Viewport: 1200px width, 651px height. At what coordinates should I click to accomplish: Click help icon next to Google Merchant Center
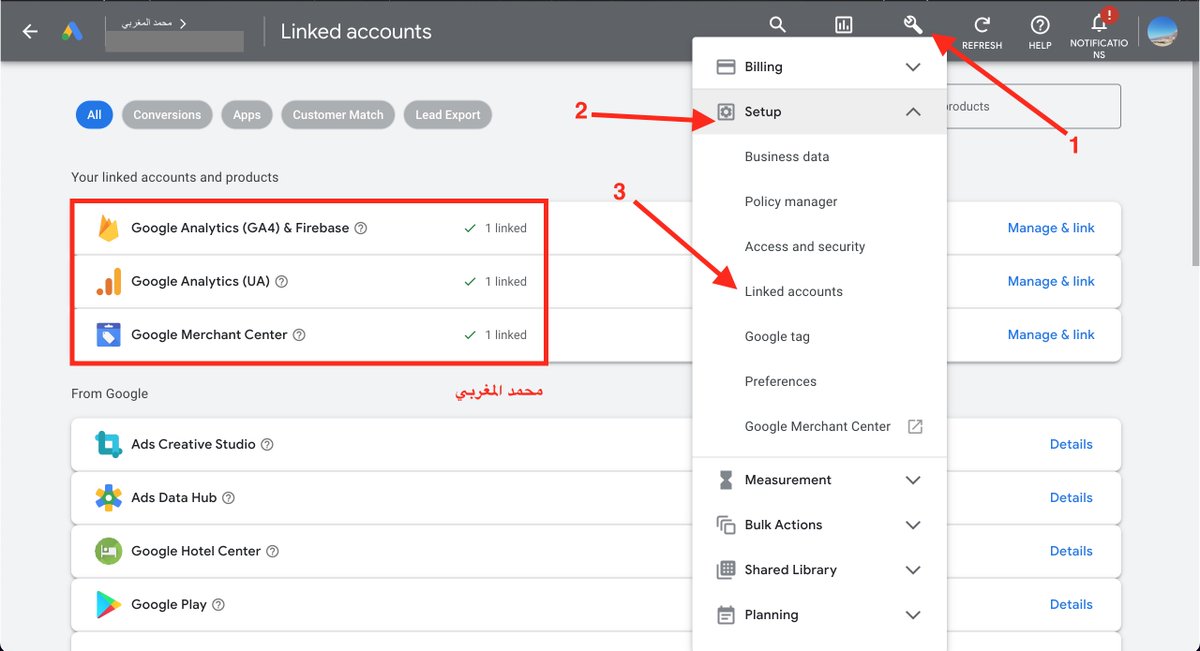pos(299,335)
